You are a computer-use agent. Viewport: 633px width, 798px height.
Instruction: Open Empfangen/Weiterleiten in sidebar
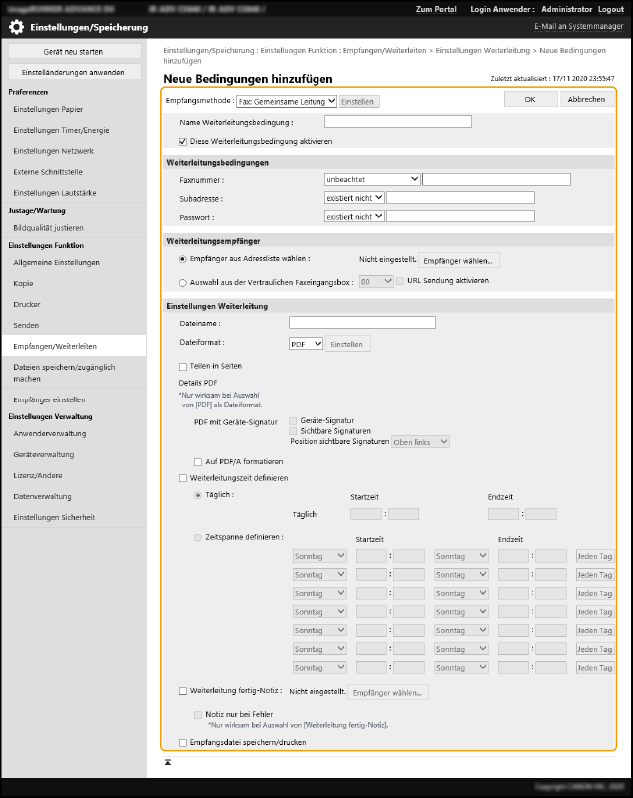[x=55, y=345]
